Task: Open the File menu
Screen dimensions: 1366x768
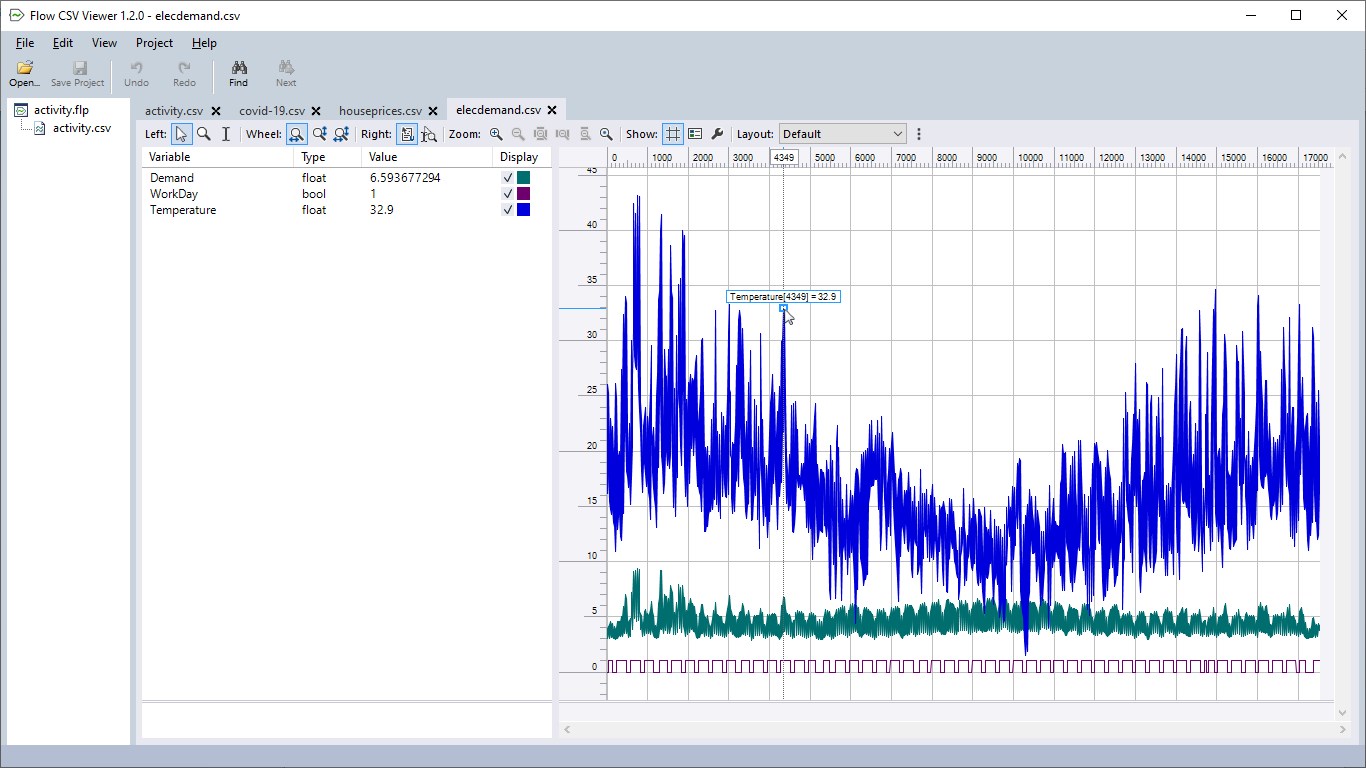Action: pos(25,43)
